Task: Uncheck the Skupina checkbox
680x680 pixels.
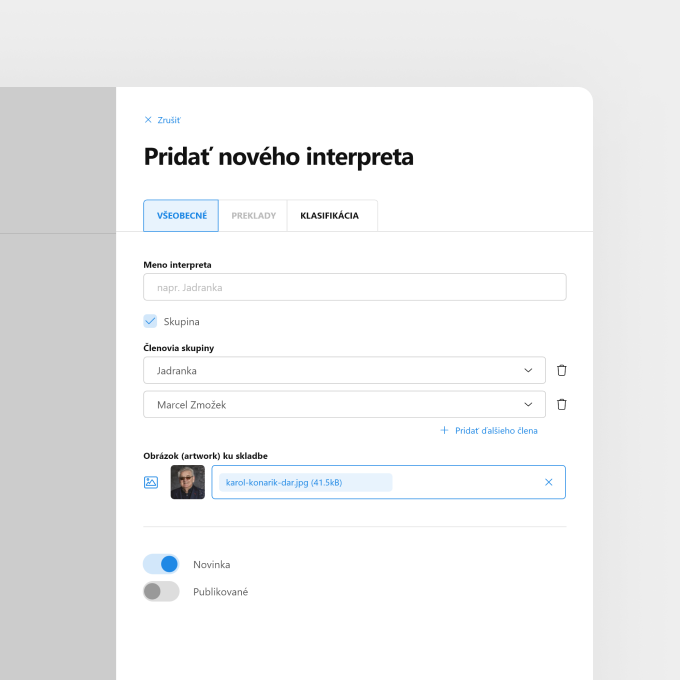Action: pos(150,321)
